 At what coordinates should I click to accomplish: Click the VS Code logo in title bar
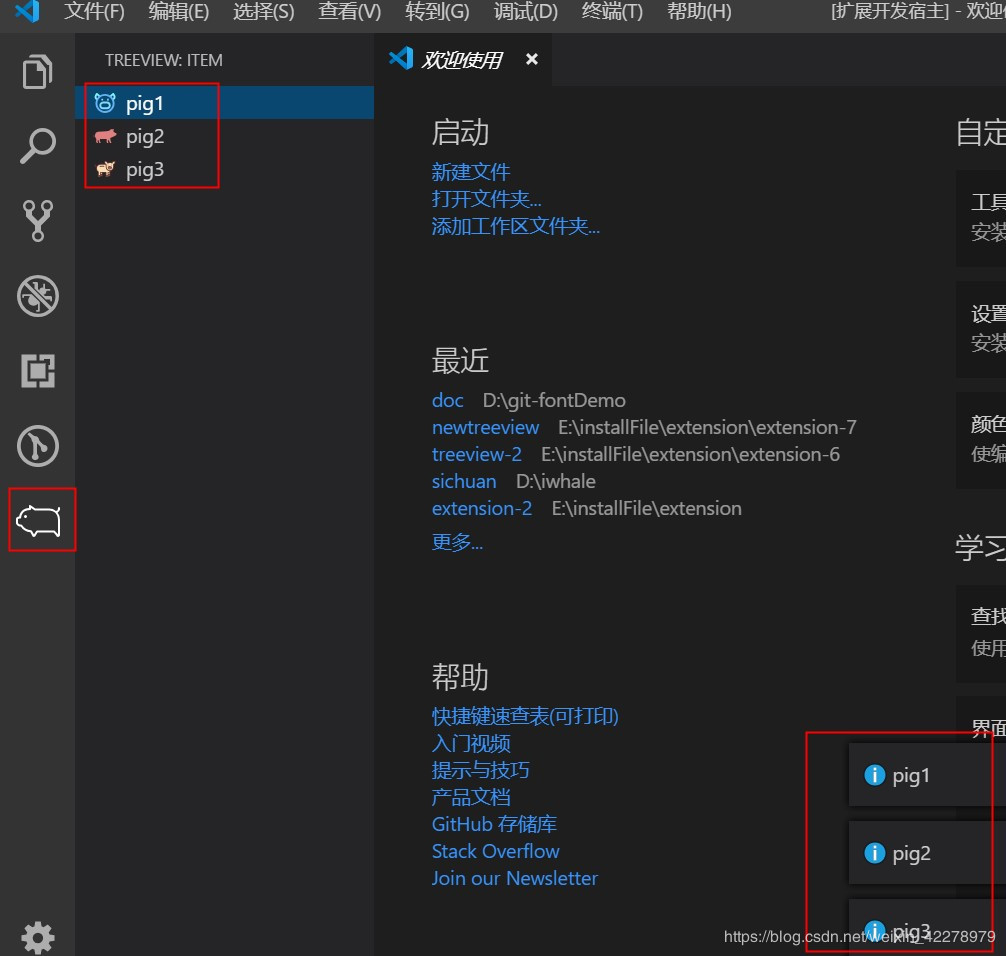27,12
